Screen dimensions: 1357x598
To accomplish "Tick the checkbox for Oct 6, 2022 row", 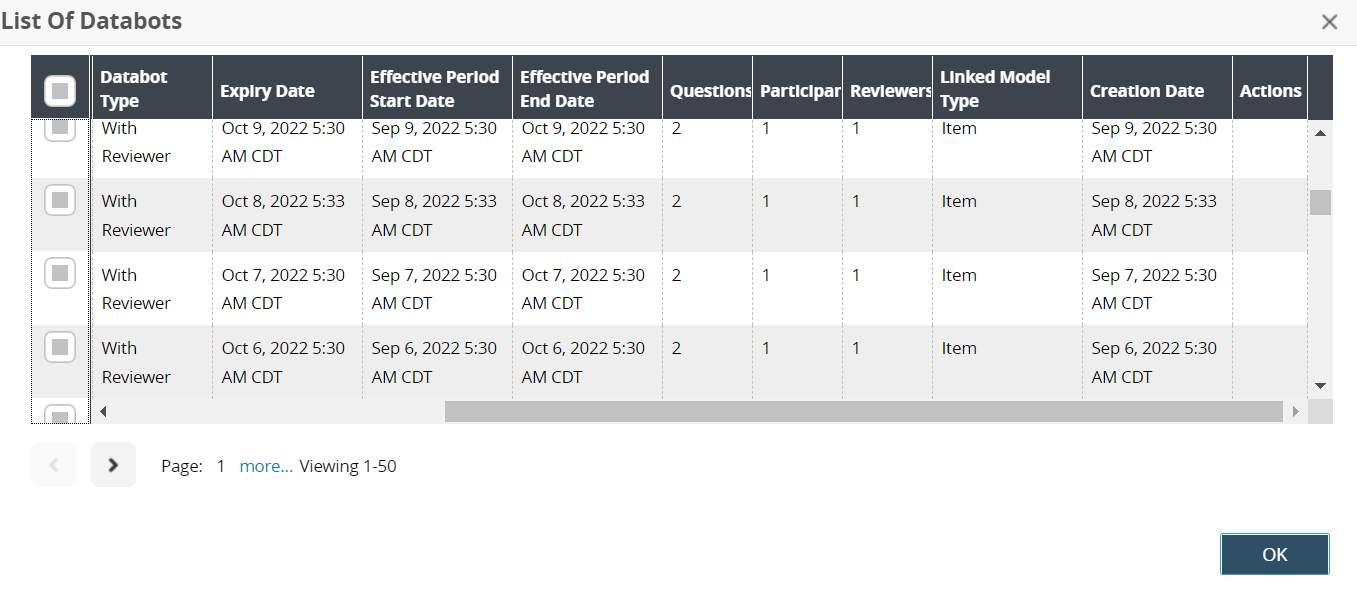I will point(60,347).
